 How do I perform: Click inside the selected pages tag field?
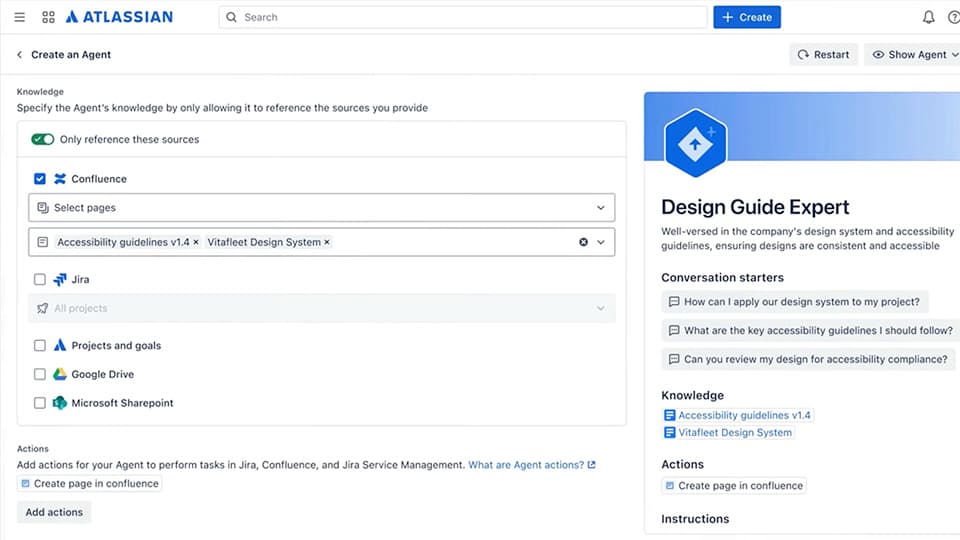(321, 242)
